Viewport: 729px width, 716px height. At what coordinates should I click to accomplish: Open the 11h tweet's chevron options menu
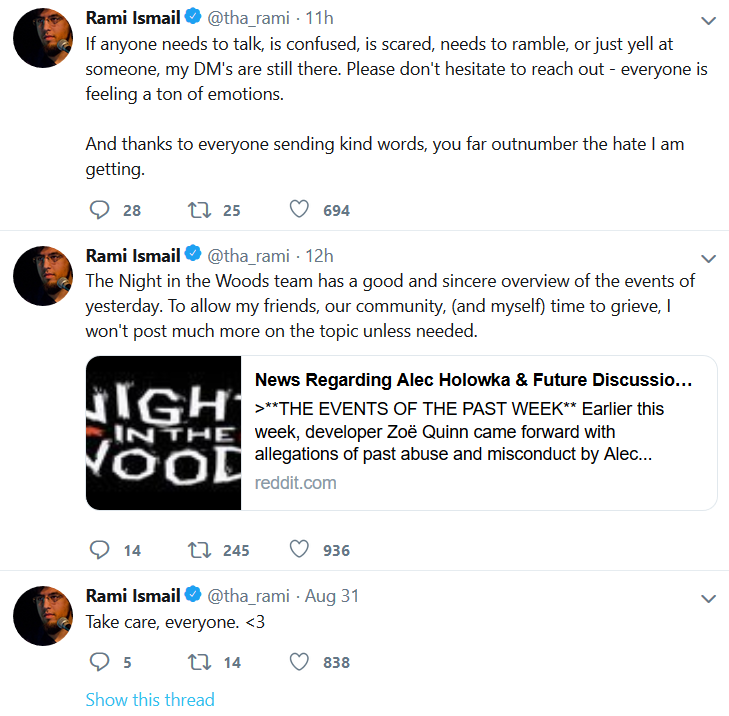click(x=708, y=20)
